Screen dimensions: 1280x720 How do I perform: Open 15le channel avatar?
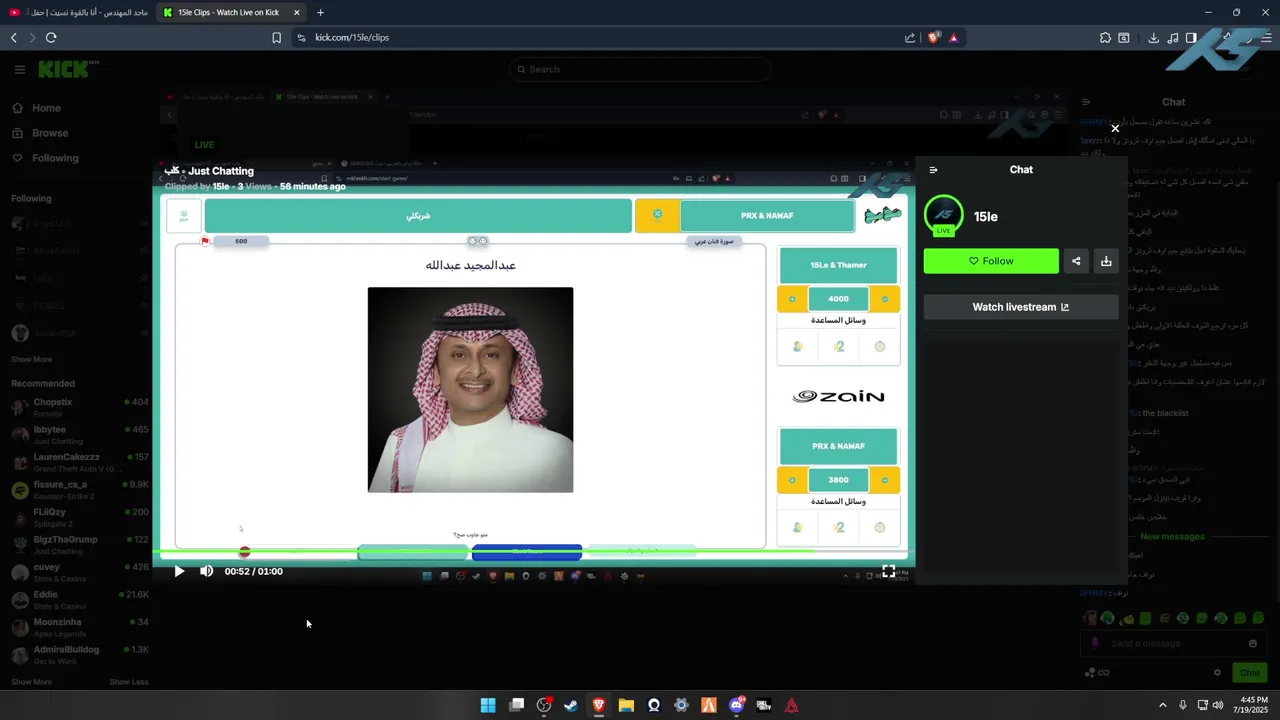(943, 215)
